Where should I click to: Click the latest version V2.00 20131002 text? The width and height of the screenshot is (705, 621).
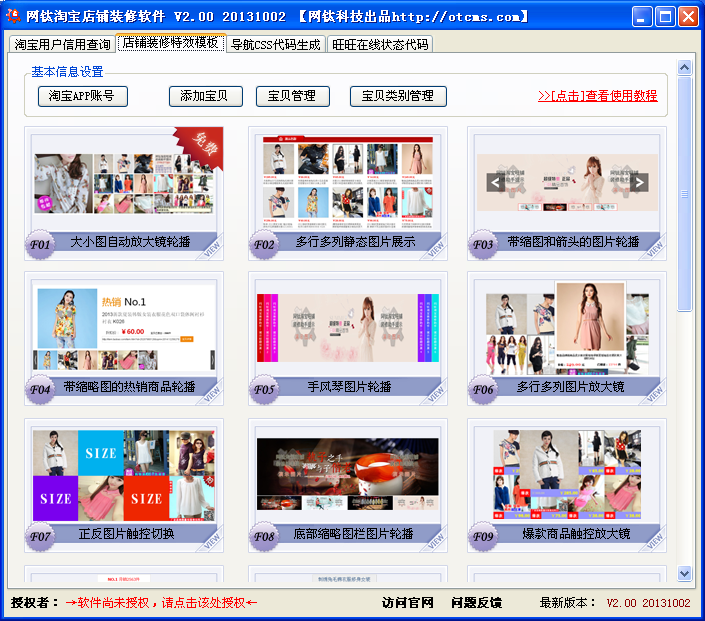(x=648, y=603)
